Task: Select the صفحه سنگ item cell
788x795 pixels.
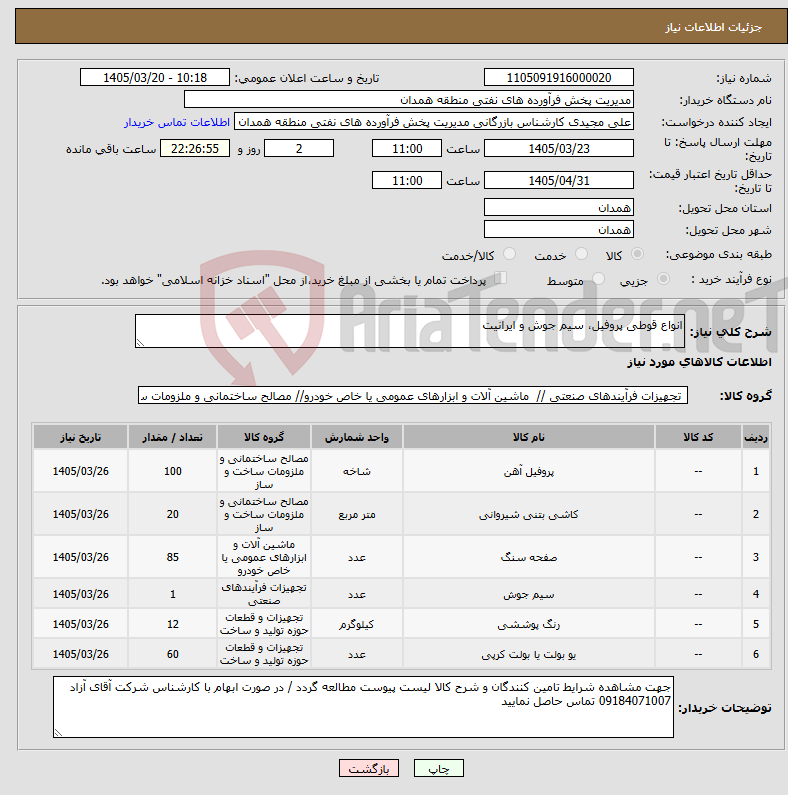Action: click(528, 557)
